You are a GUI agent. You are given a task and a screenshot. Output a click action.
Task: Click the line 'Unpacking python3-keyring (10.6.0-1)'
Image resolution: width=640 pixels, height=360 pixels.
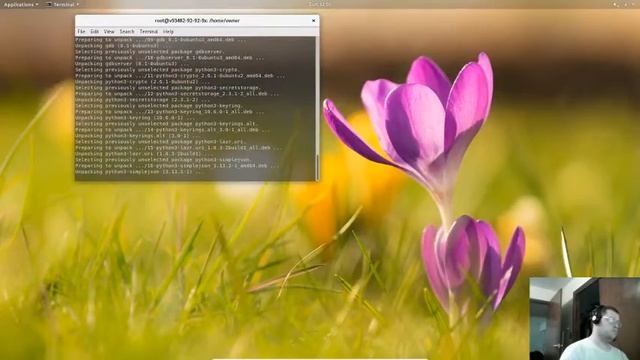[x=135, y=118]
